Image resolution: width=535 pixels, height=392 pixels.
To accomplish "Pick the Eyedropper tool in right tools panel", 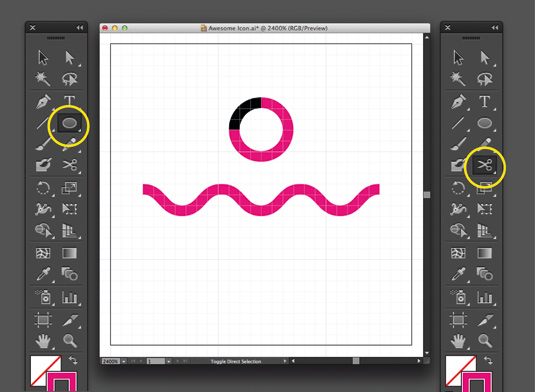I will point(458,274).
